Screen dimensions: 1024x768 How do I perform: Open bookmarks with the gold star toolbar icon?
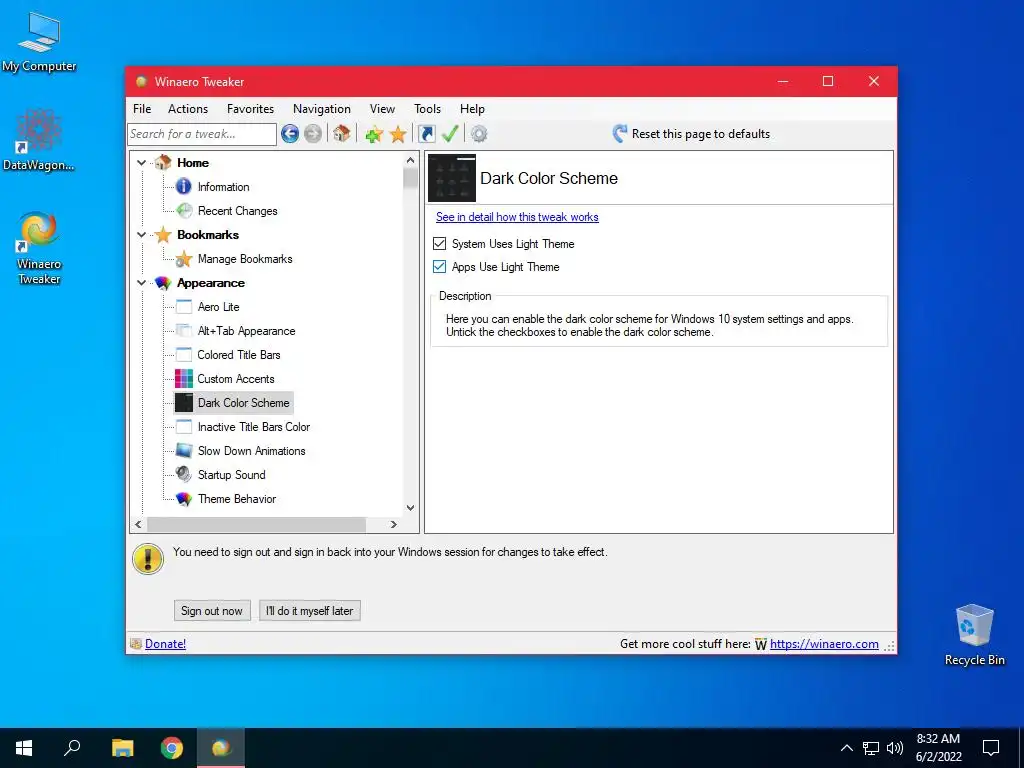click(398, 135)
